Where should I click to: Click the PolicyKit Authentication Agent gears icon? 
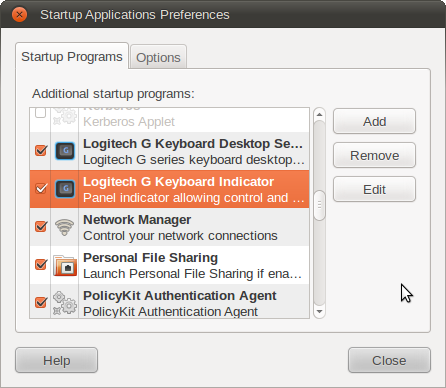coord(65,303)
